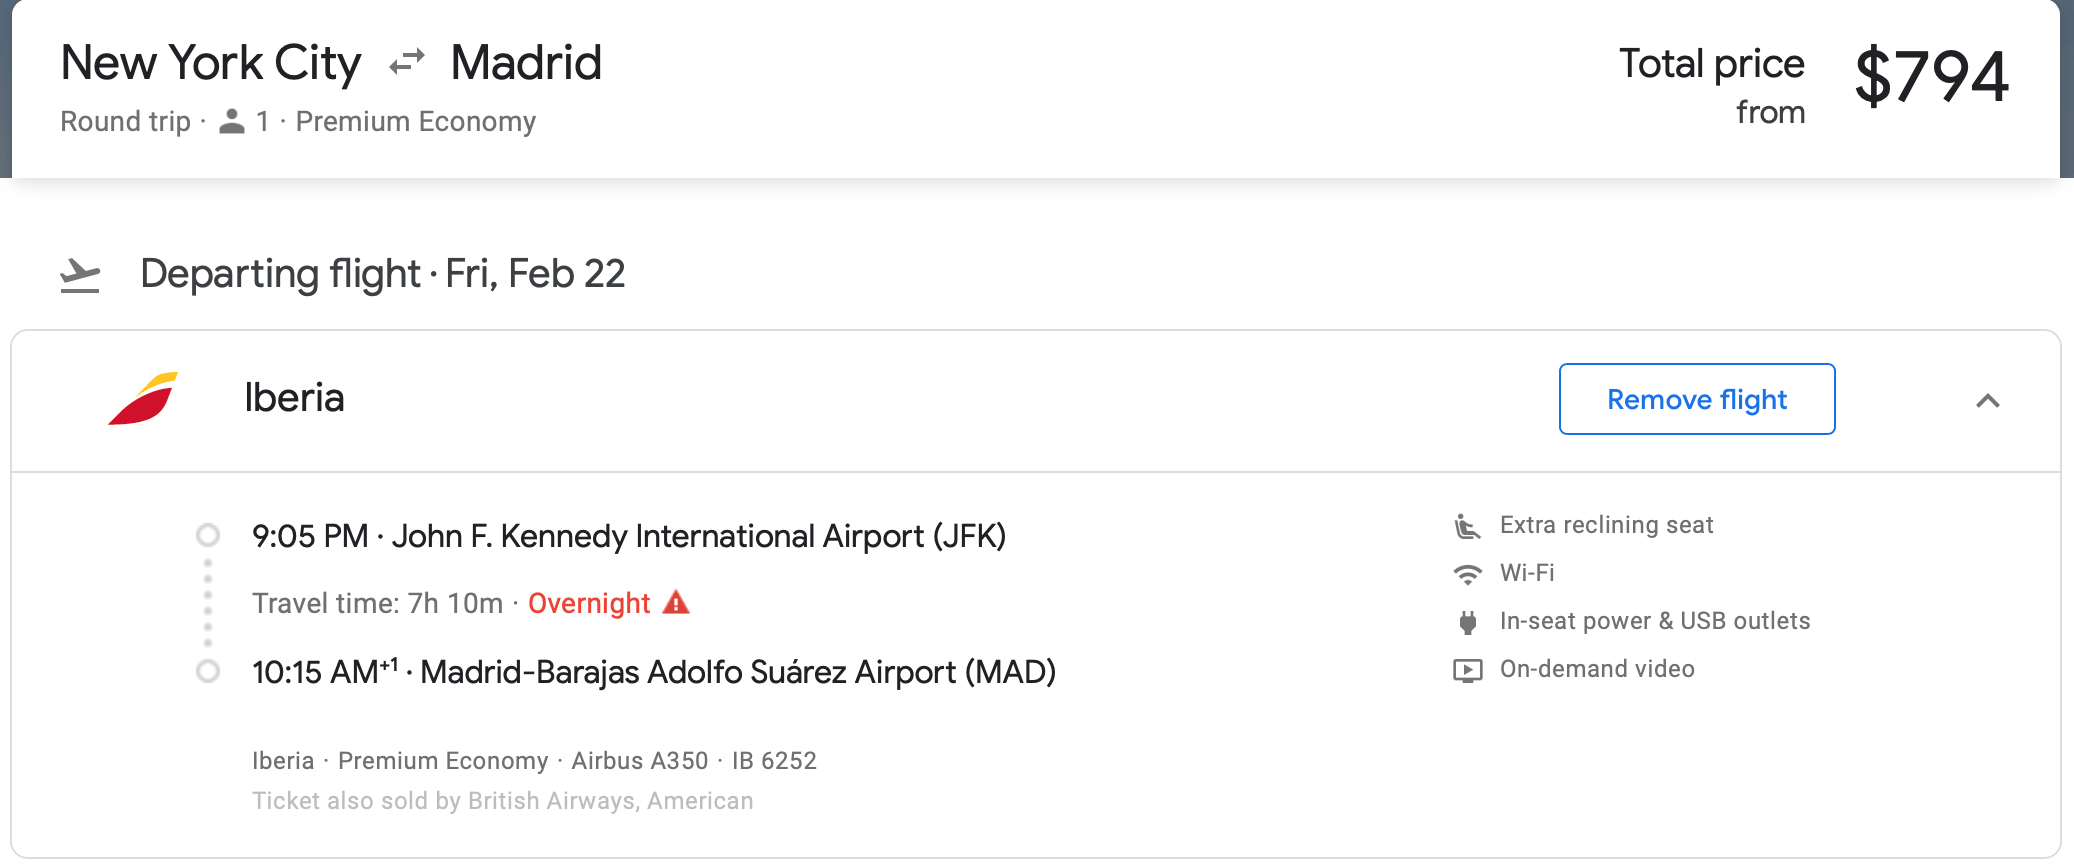Click the Remove flight button
Image resolution: width=2074 pixels, height=868 pixels.
tap(1696, 399)
